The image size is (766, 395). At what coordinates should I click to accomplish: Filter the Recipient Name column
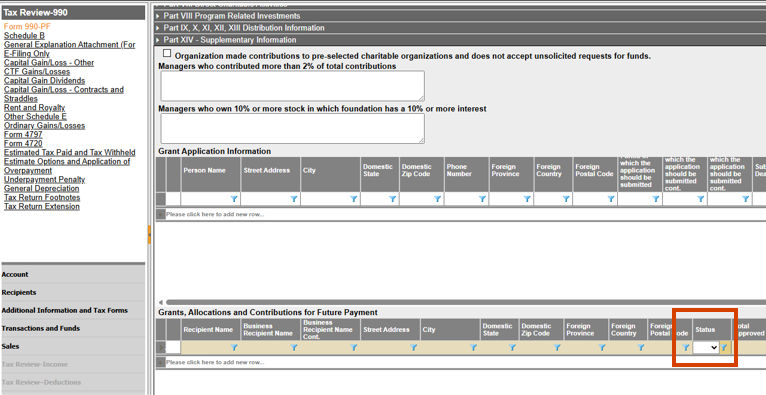(234, 348)
